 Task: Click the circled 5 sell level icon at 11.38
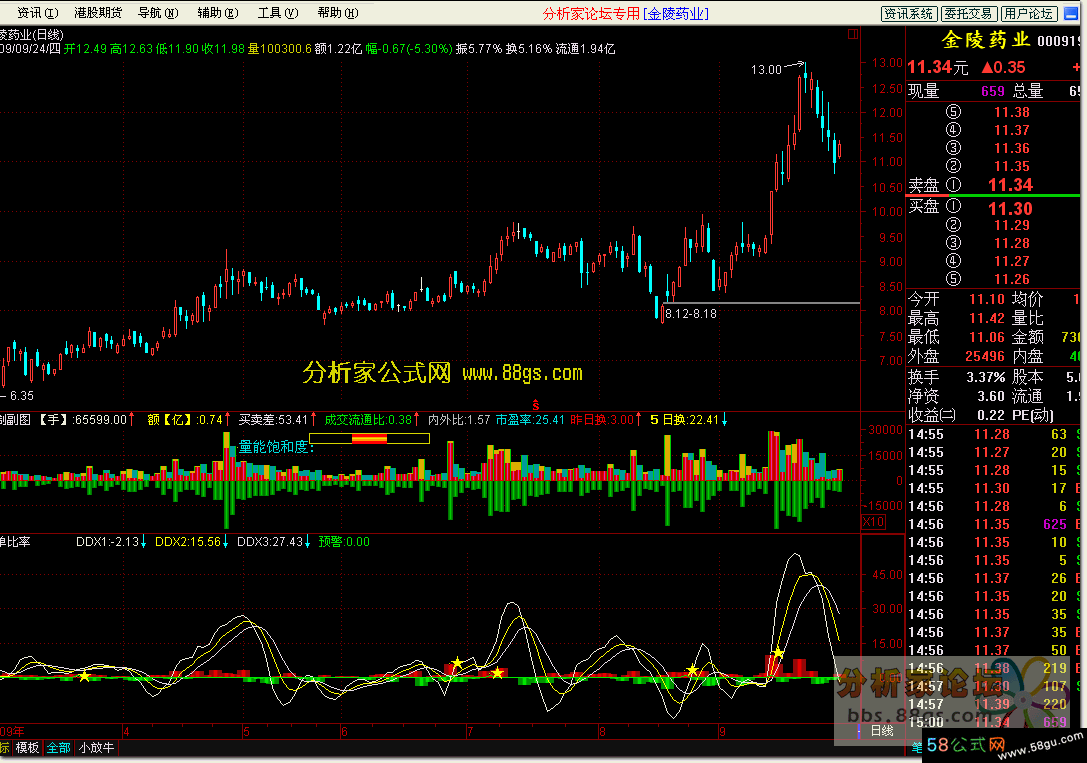pos(953,112)
